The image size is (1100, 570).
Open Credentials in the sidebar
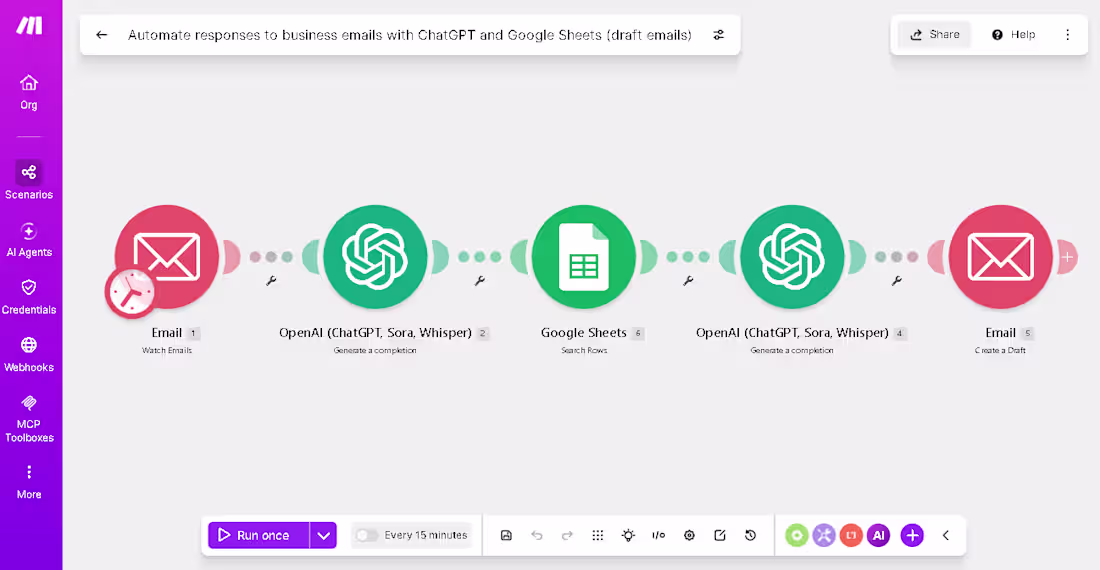click(29, 297)
